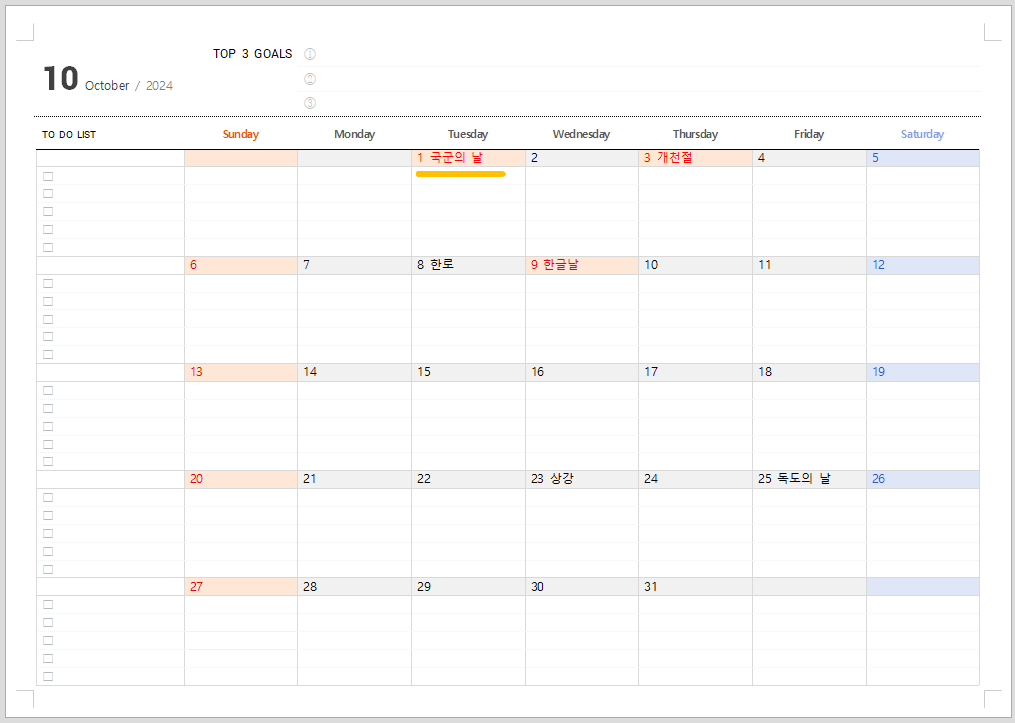
Task: Click the goal line numbered ①
Action: pos(640,54)
